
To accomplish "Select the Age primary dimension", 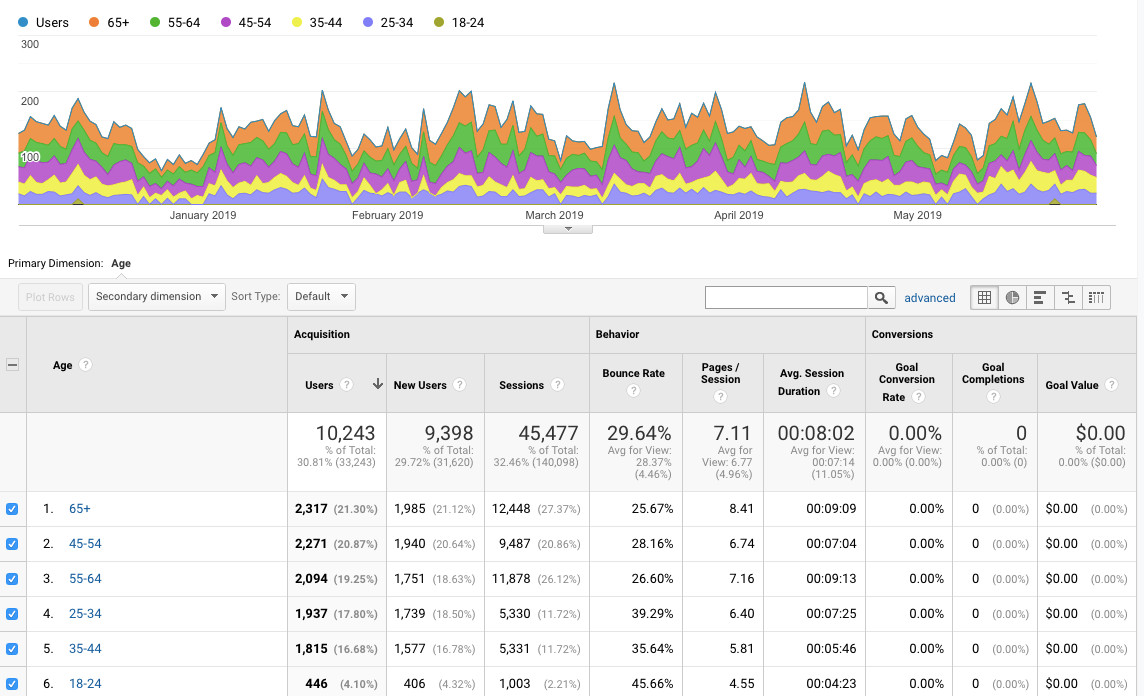I will point(121,264).
